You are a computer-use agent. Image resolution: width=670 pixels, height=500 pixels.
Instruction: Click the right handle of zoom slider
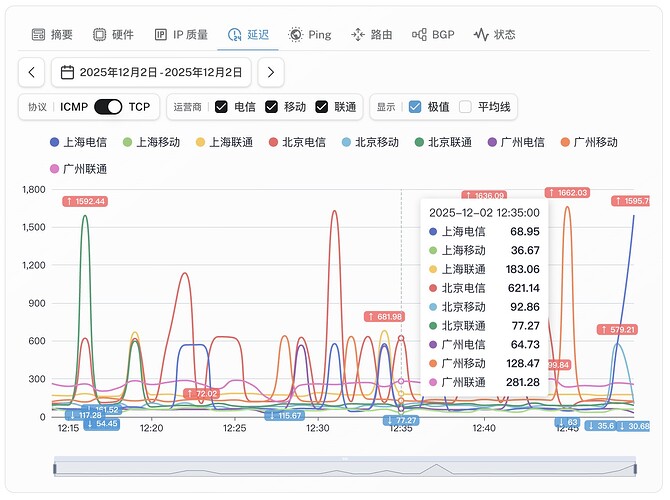pos(635,469)
